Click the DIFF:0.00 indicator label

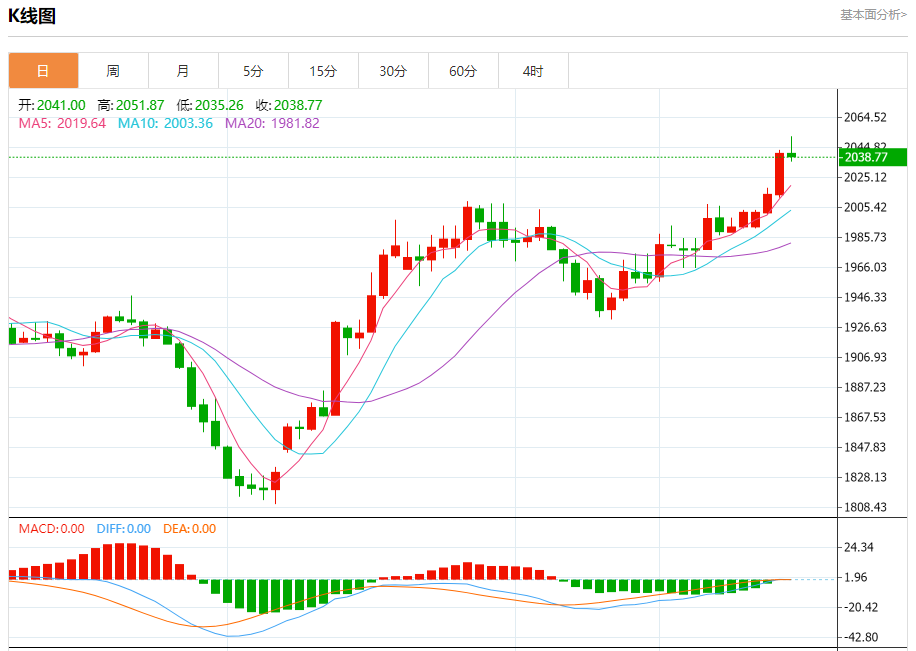(124, 529)
